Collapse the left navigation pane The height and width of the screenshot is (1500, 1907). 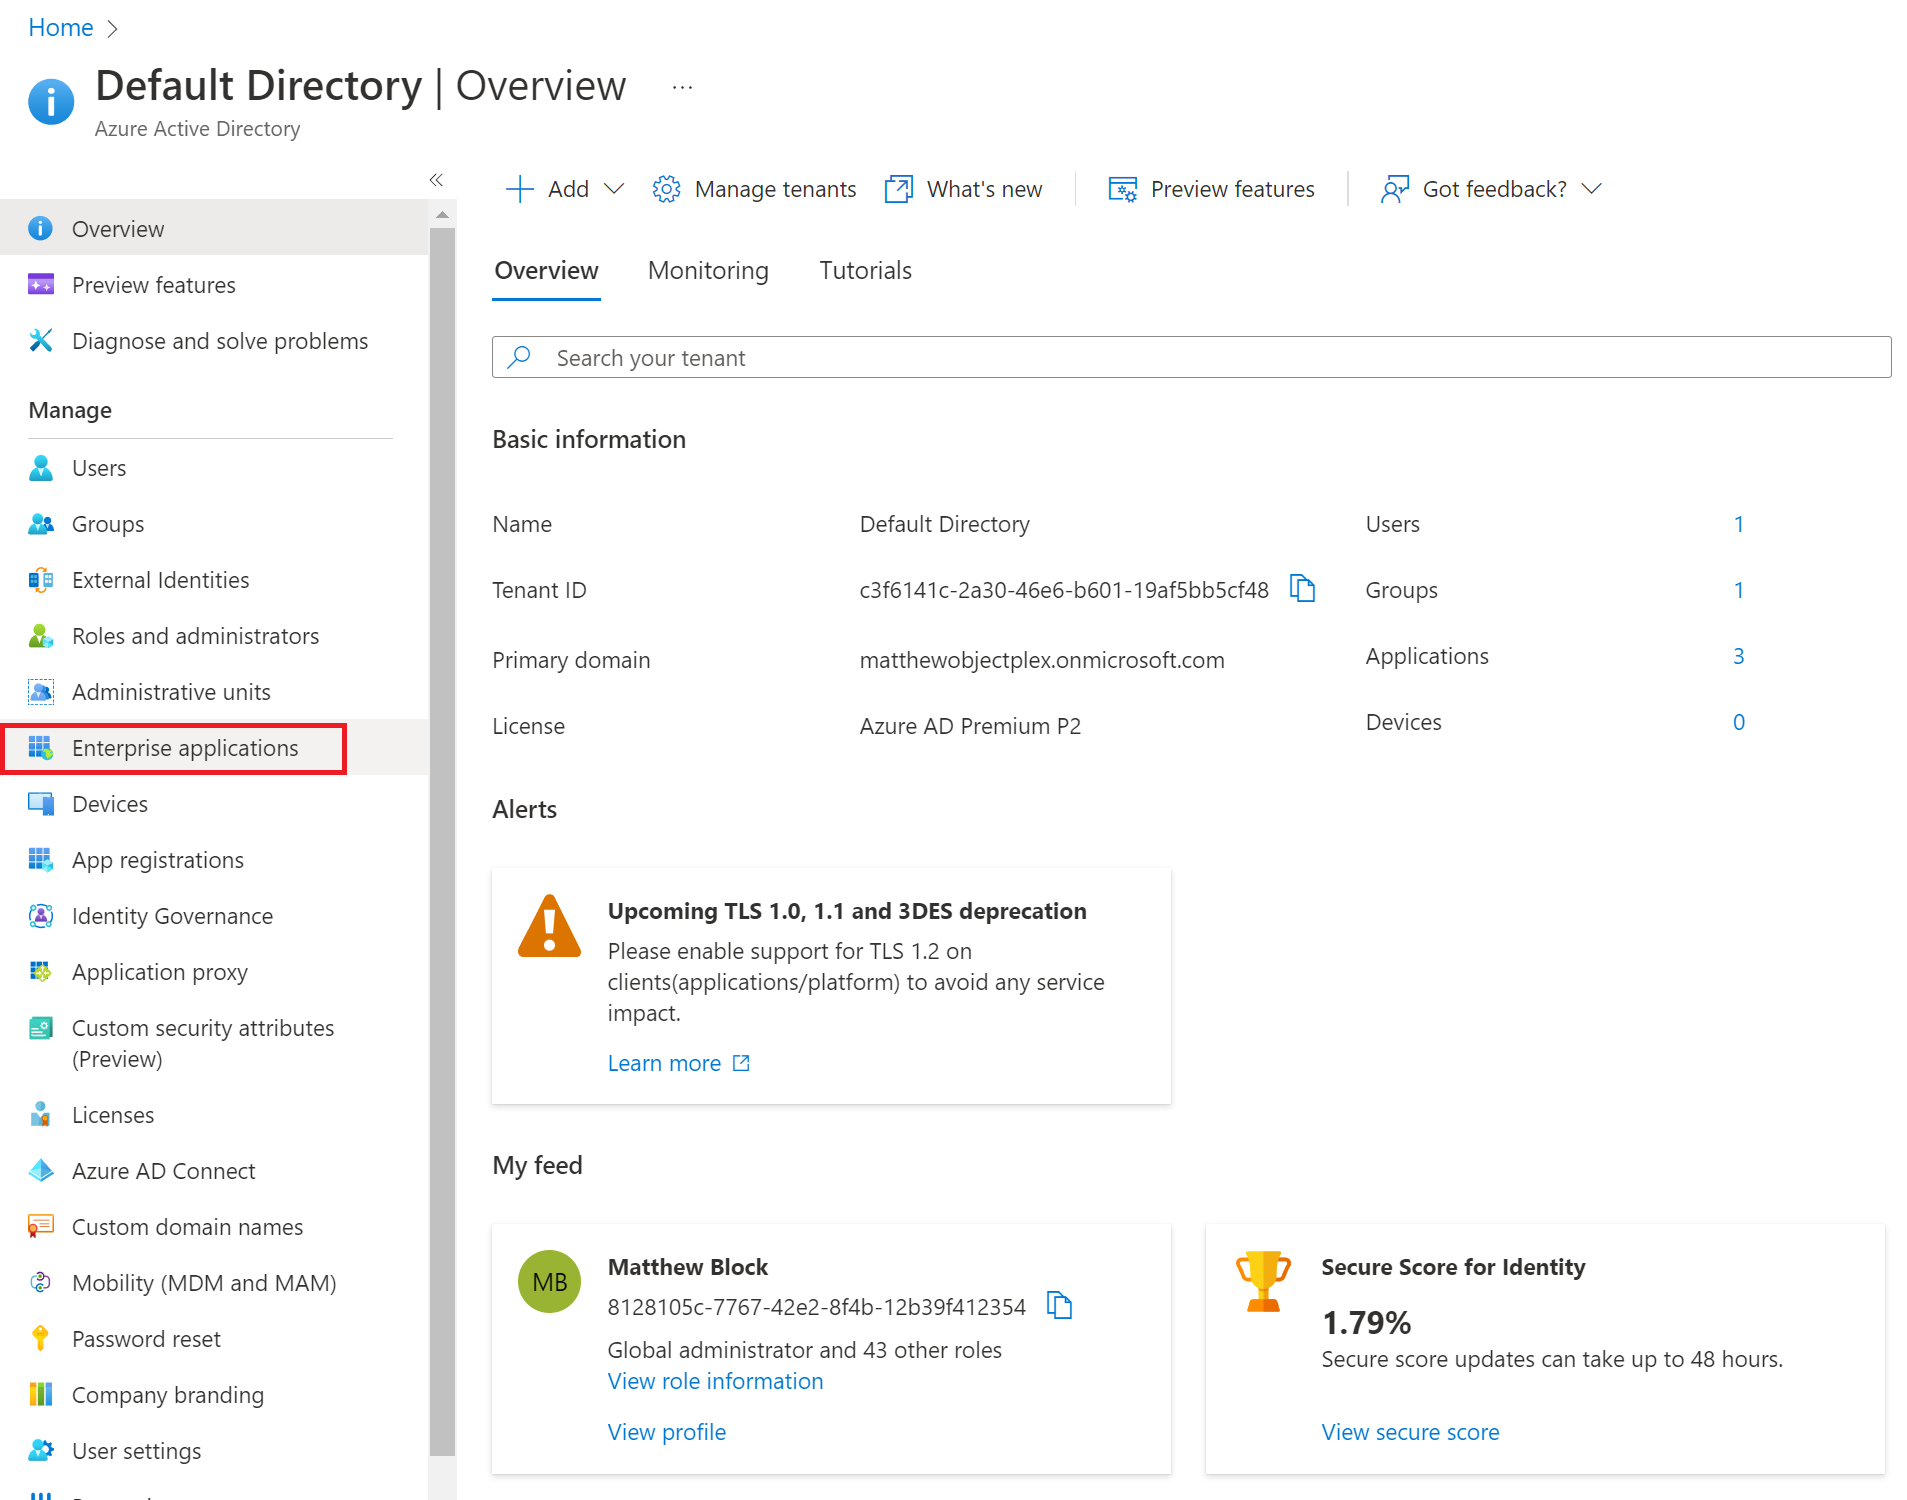pyautogui.click(x=436, y=180)
